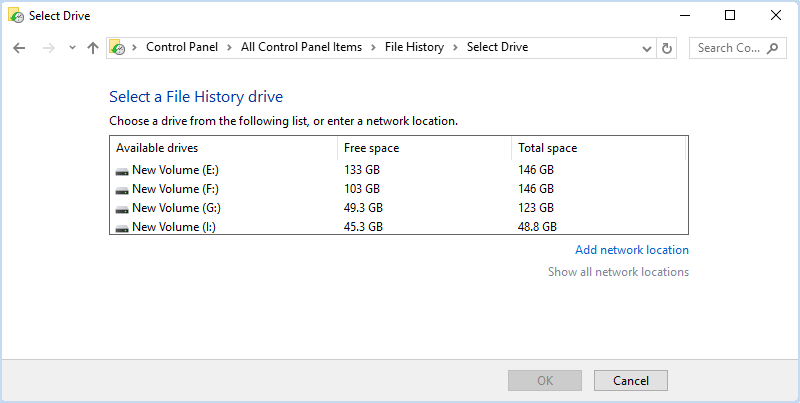Go up one level with Up arrow
The height and width of the screenshot is (403, 800).
[92, 48]
